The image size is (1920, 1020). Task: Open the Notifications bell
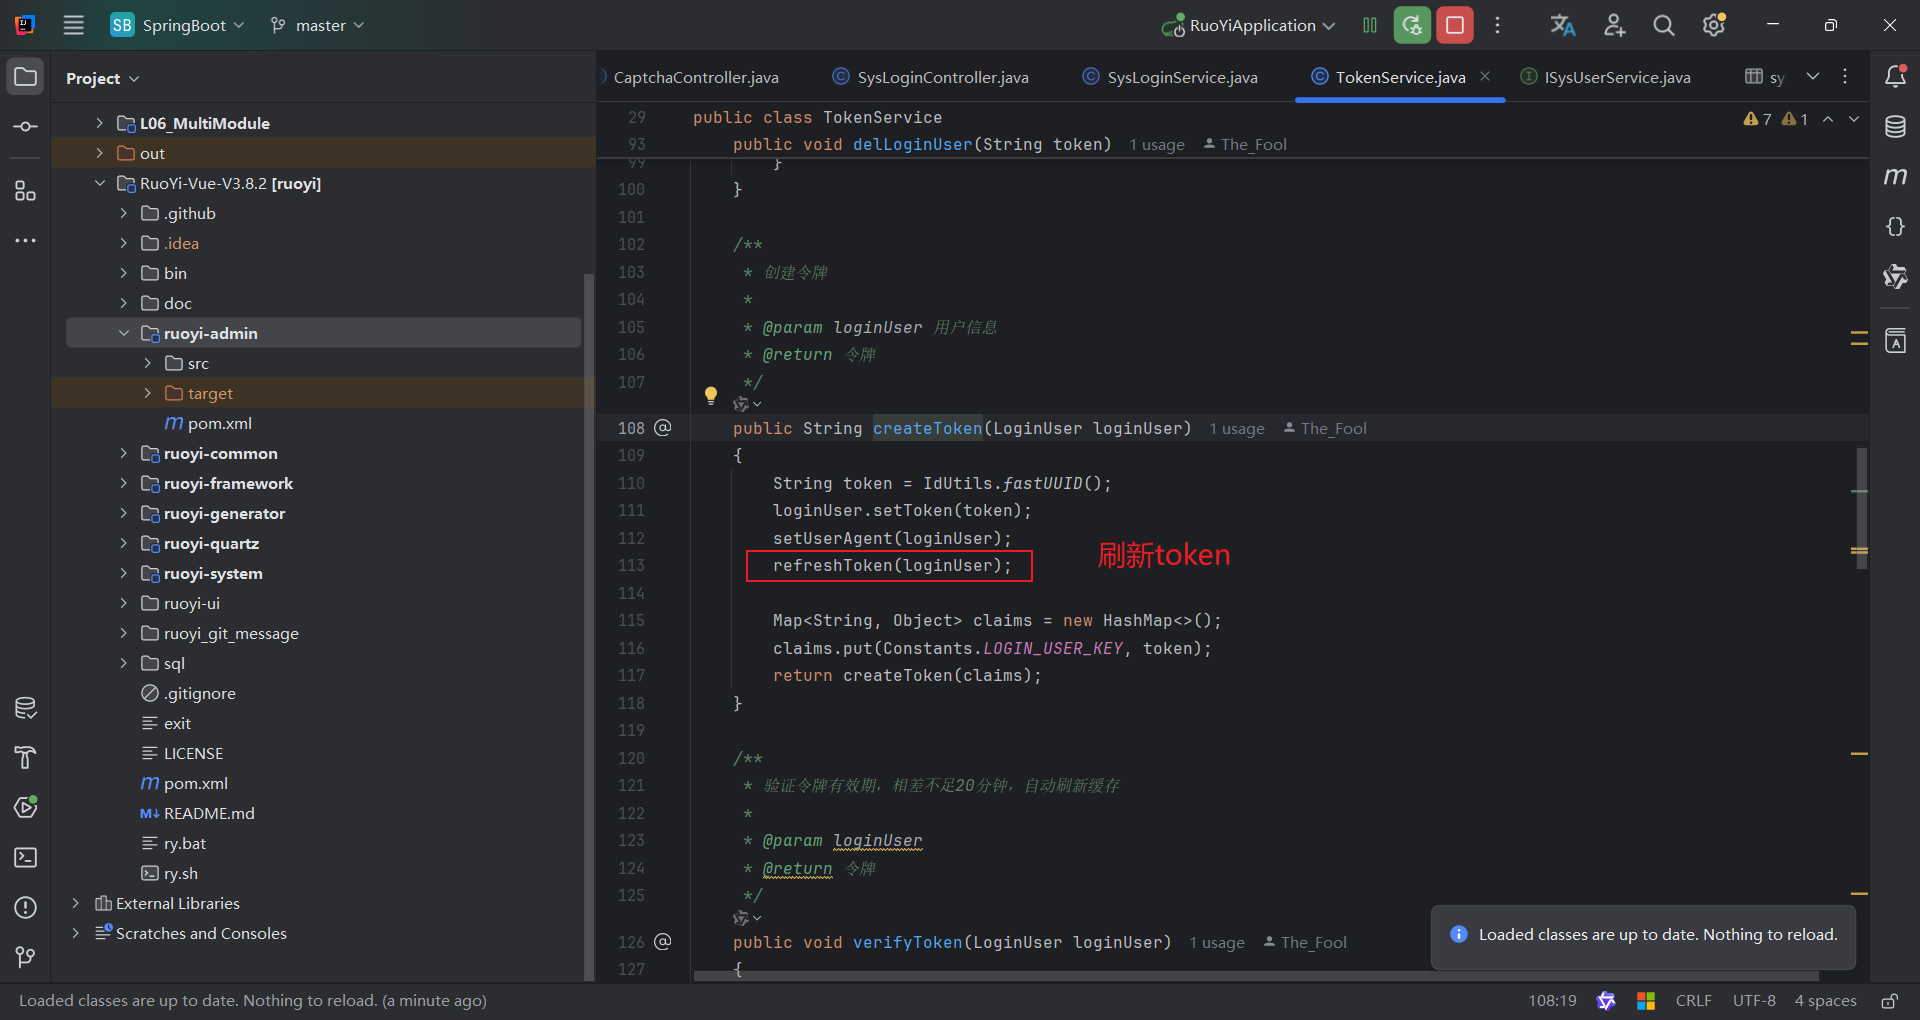[x=1895, y=77]
